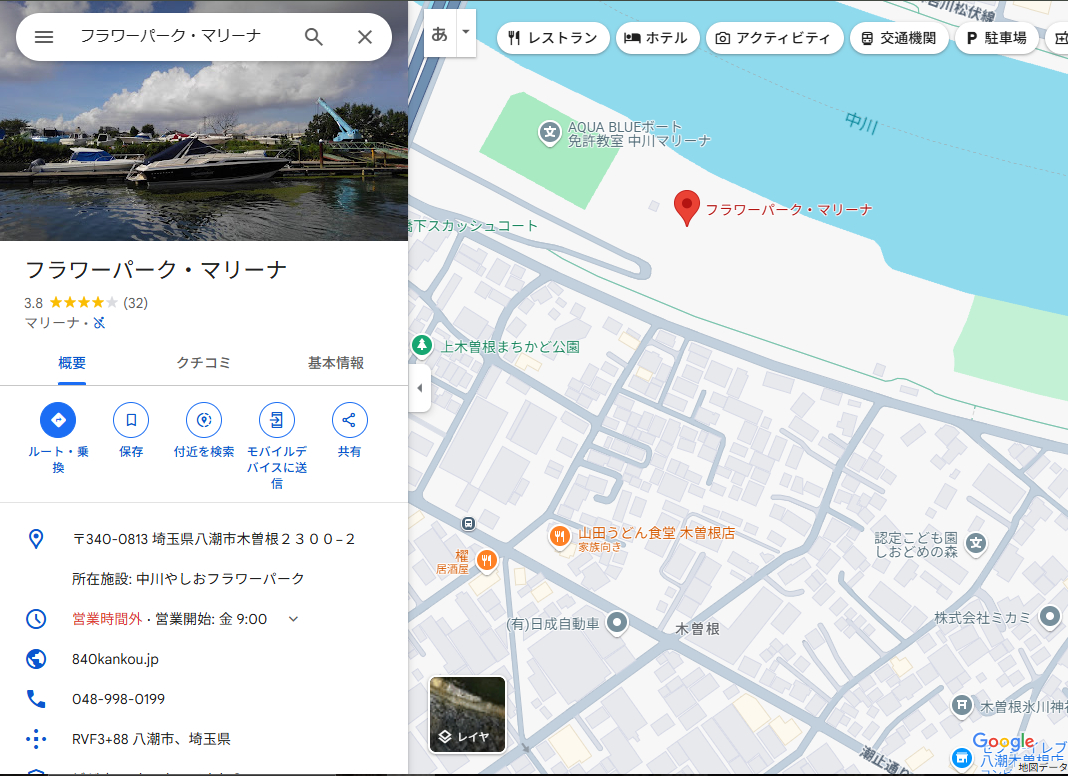Screen dimensions: 1068x776
Task: Click the 認定こども園しおどめの森 school marker
Action: click(976, 544)
